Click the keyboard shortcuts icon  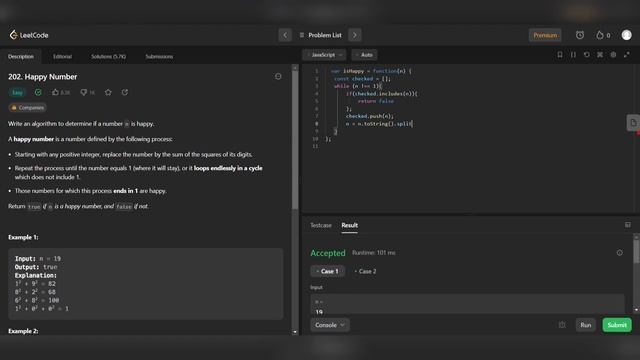point(600,55)
